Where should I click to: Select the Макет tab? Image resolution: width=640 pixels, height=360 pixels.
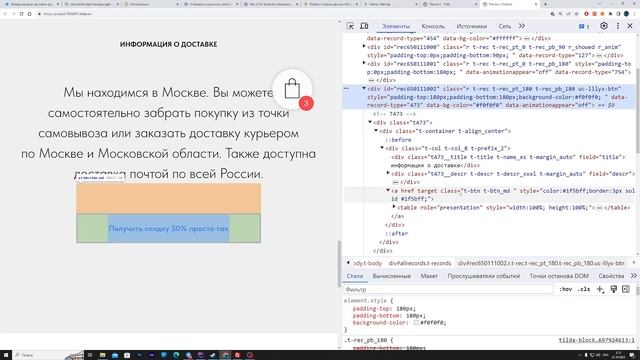tap(429, 276)
